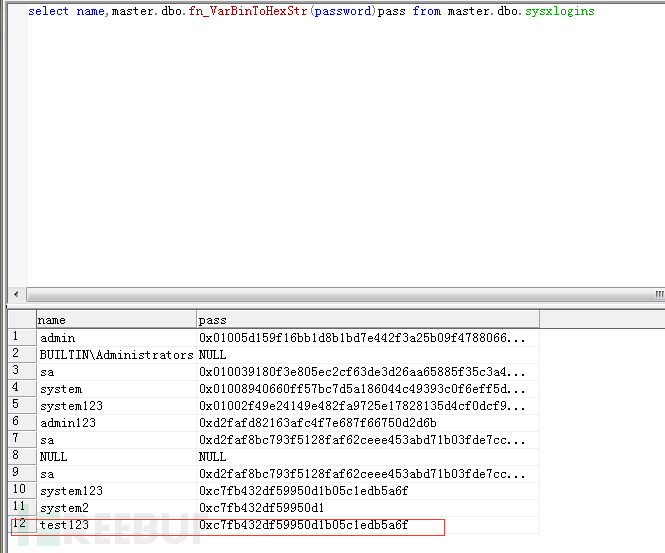665x553 pixels.
Task: Select row 1 via its row number
Action: (21, 338)
